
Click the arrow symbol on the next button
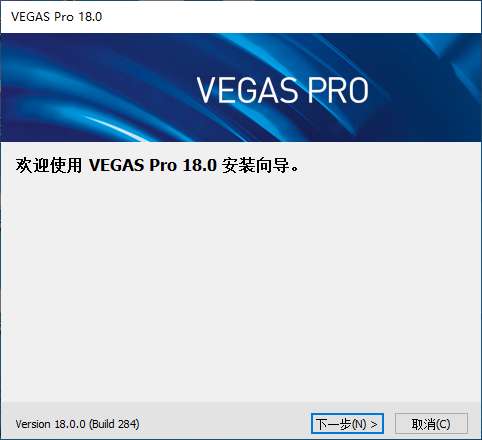(x=374, y=424)
